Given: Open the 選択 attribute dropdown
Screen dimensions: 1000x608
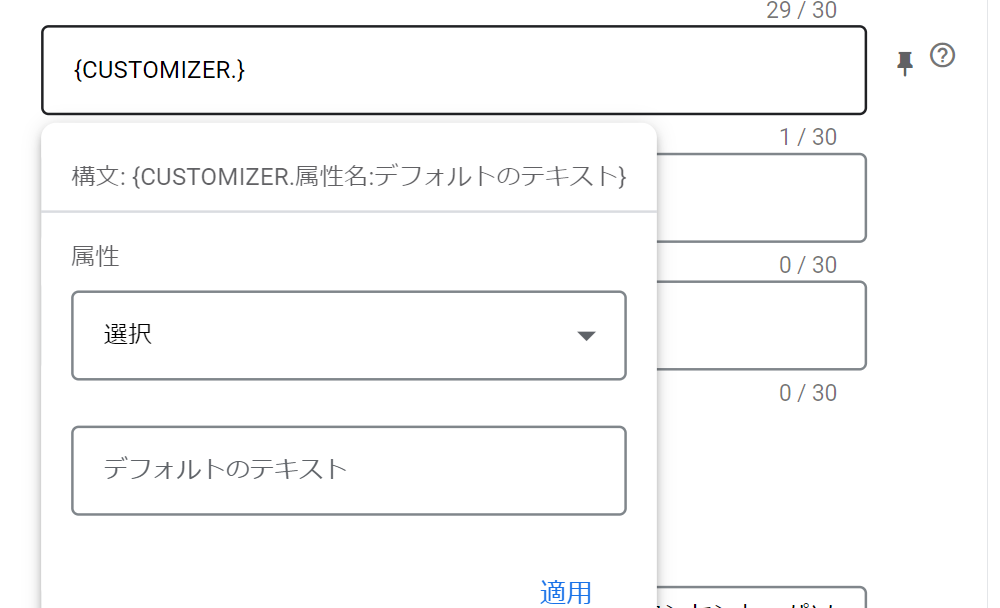Looking at the screenshot, I should pyautogui.click(x=348, y=336).
